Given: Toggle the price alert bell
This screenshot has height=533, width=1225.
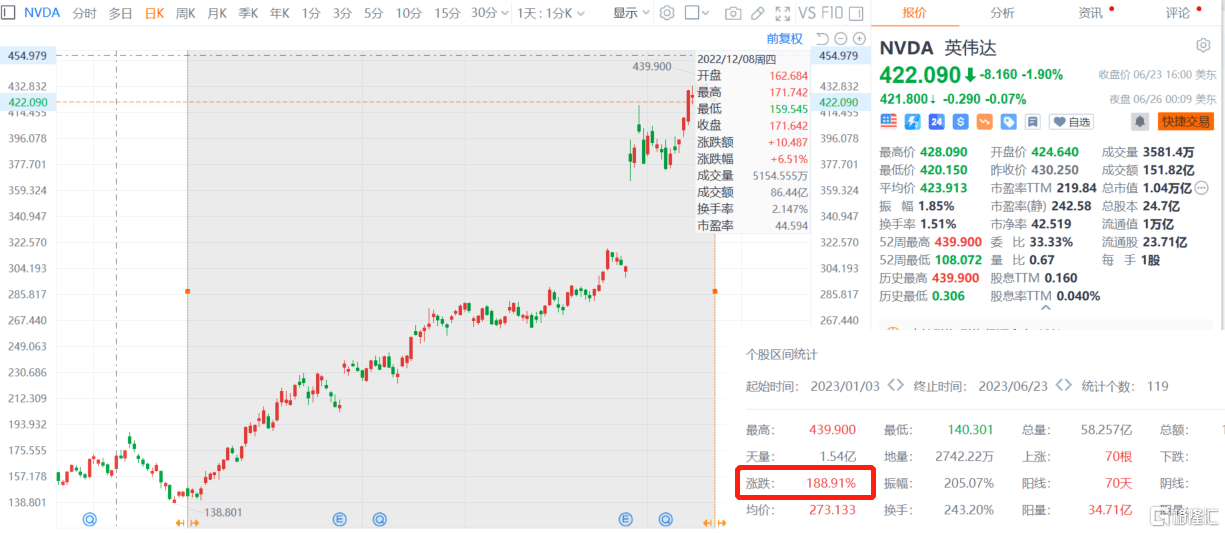Looking at the screenshot, I should pyautogui.click(x=1139, y=122).
